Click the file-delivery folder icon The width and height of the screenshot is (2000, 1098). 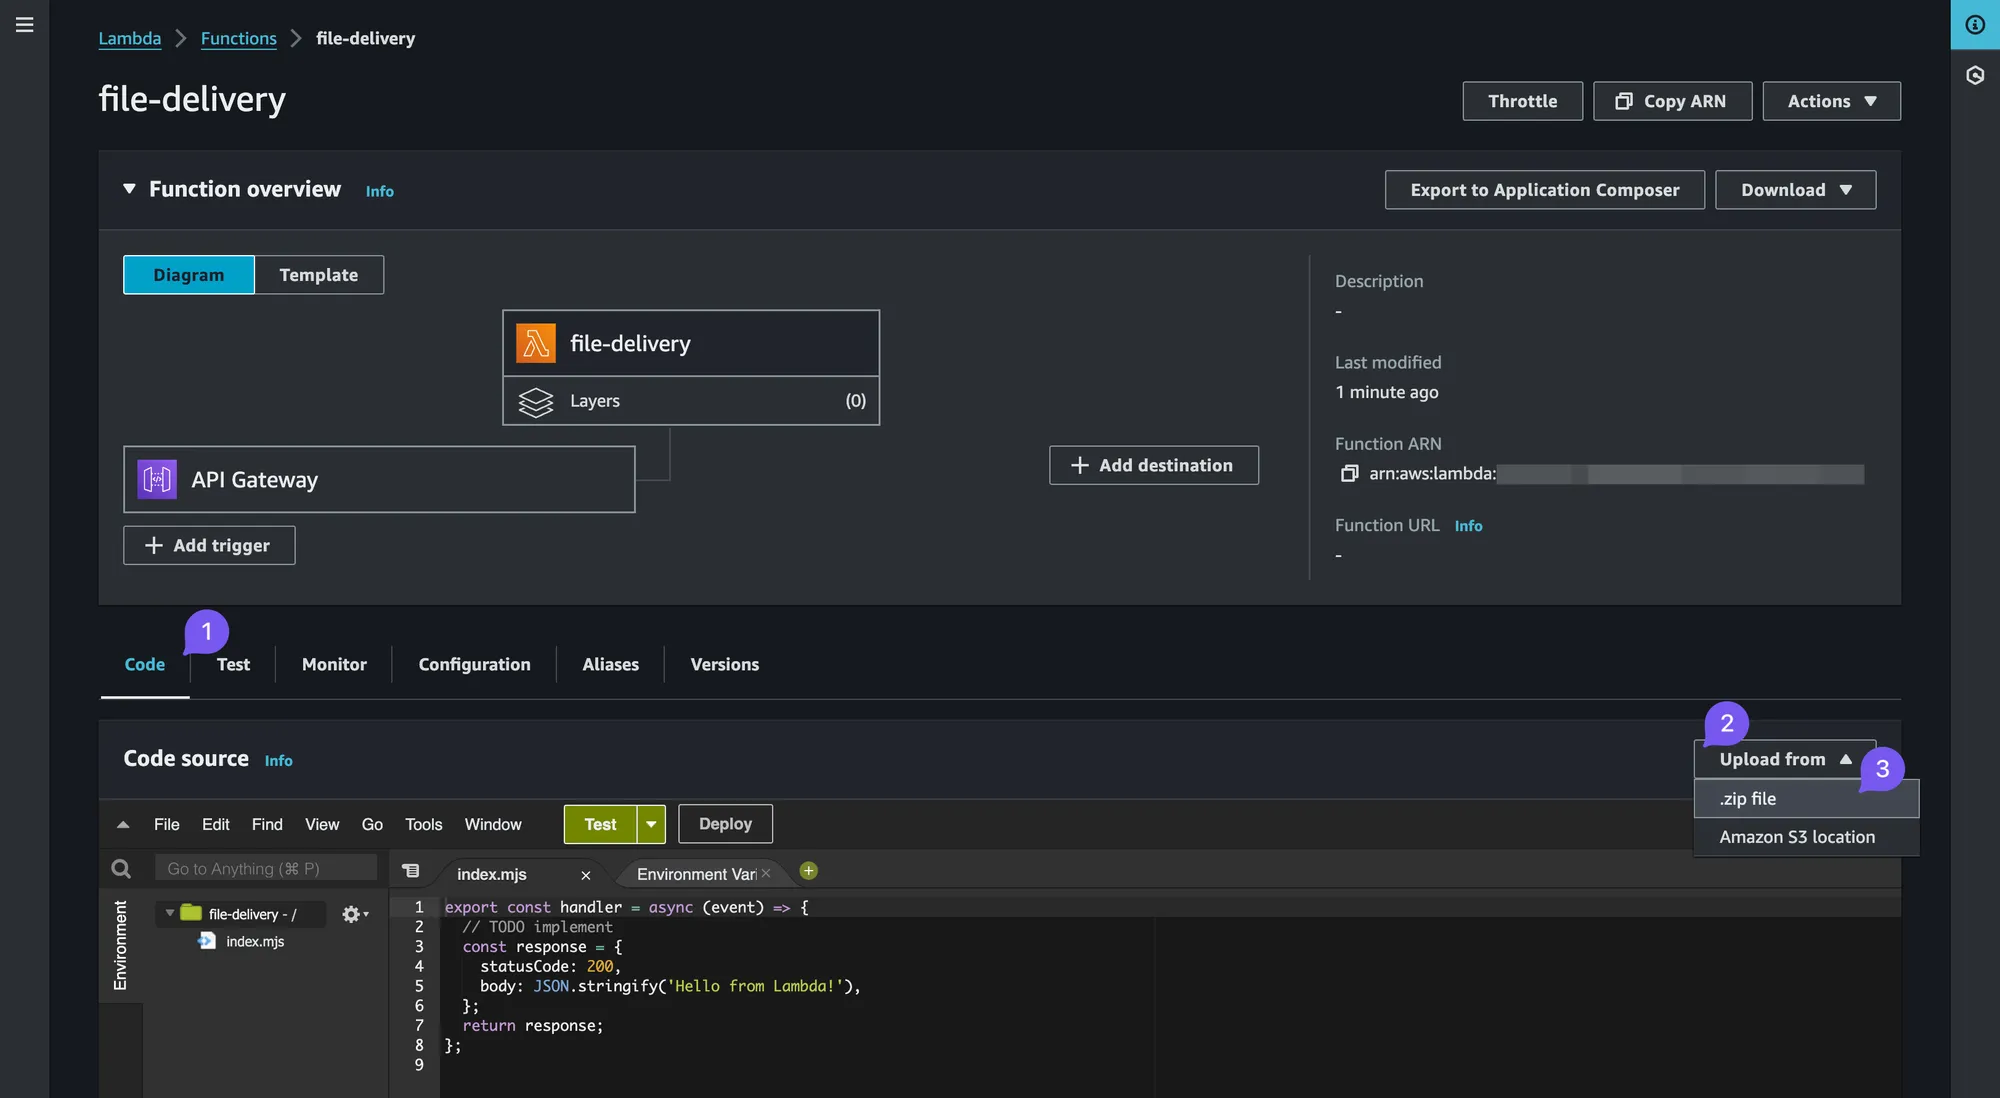coord(191,913)
